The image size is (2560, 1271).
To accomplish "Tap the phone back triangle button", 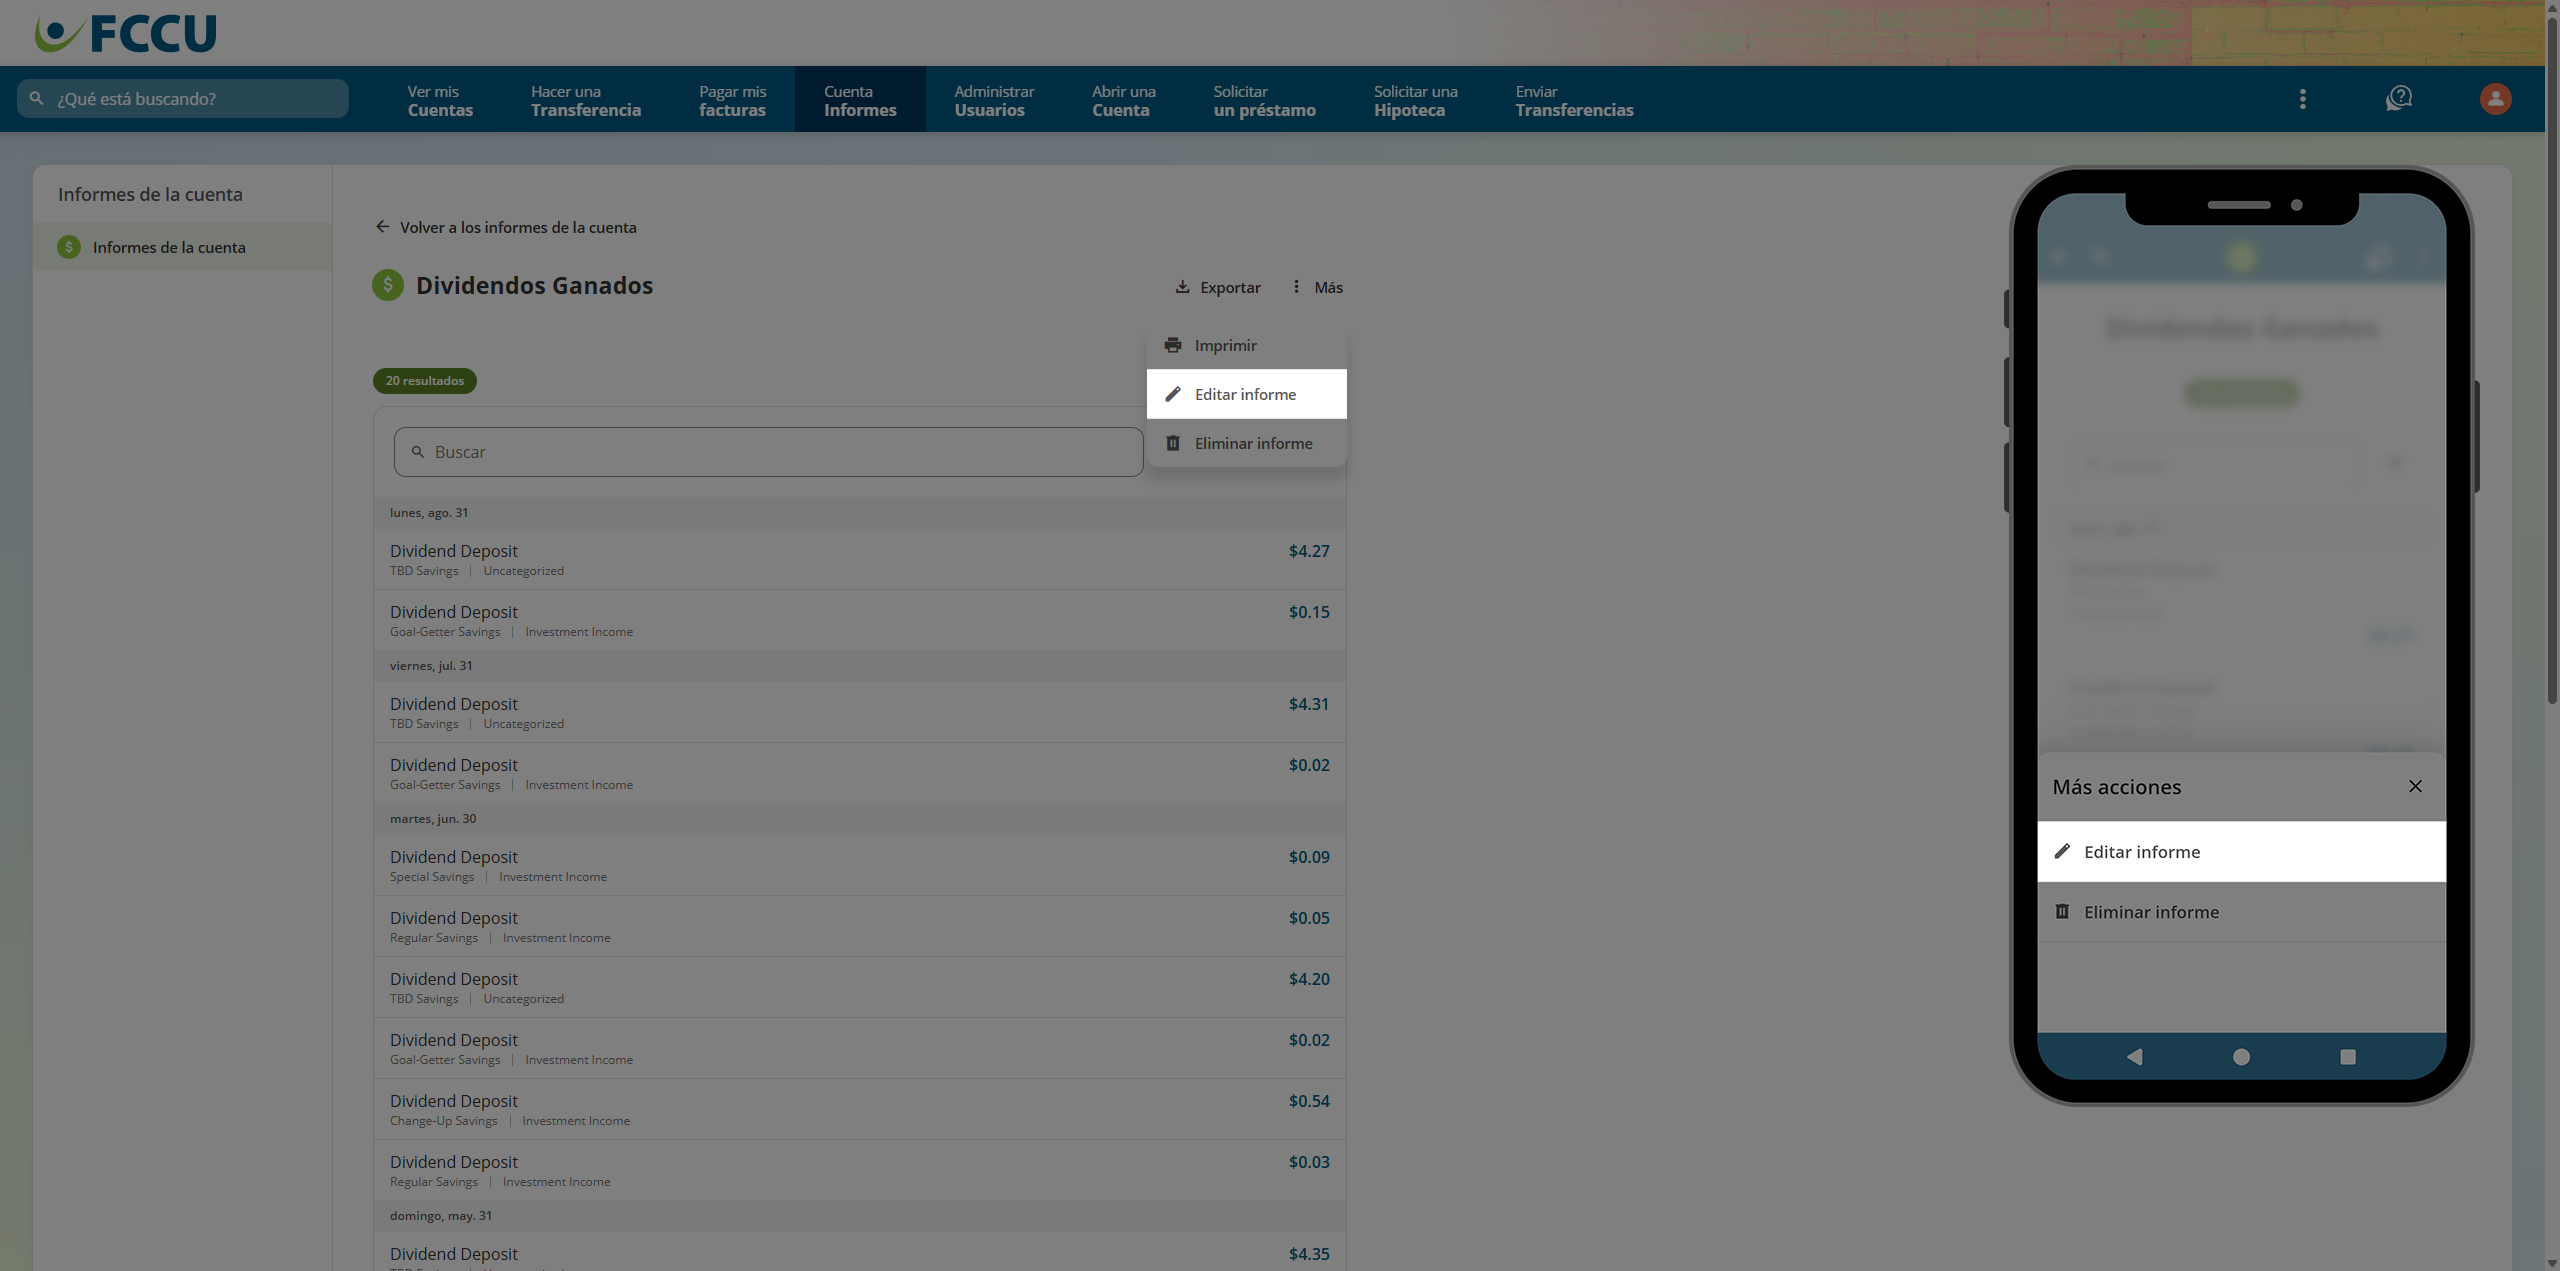I will [x=2134, y=1056].
